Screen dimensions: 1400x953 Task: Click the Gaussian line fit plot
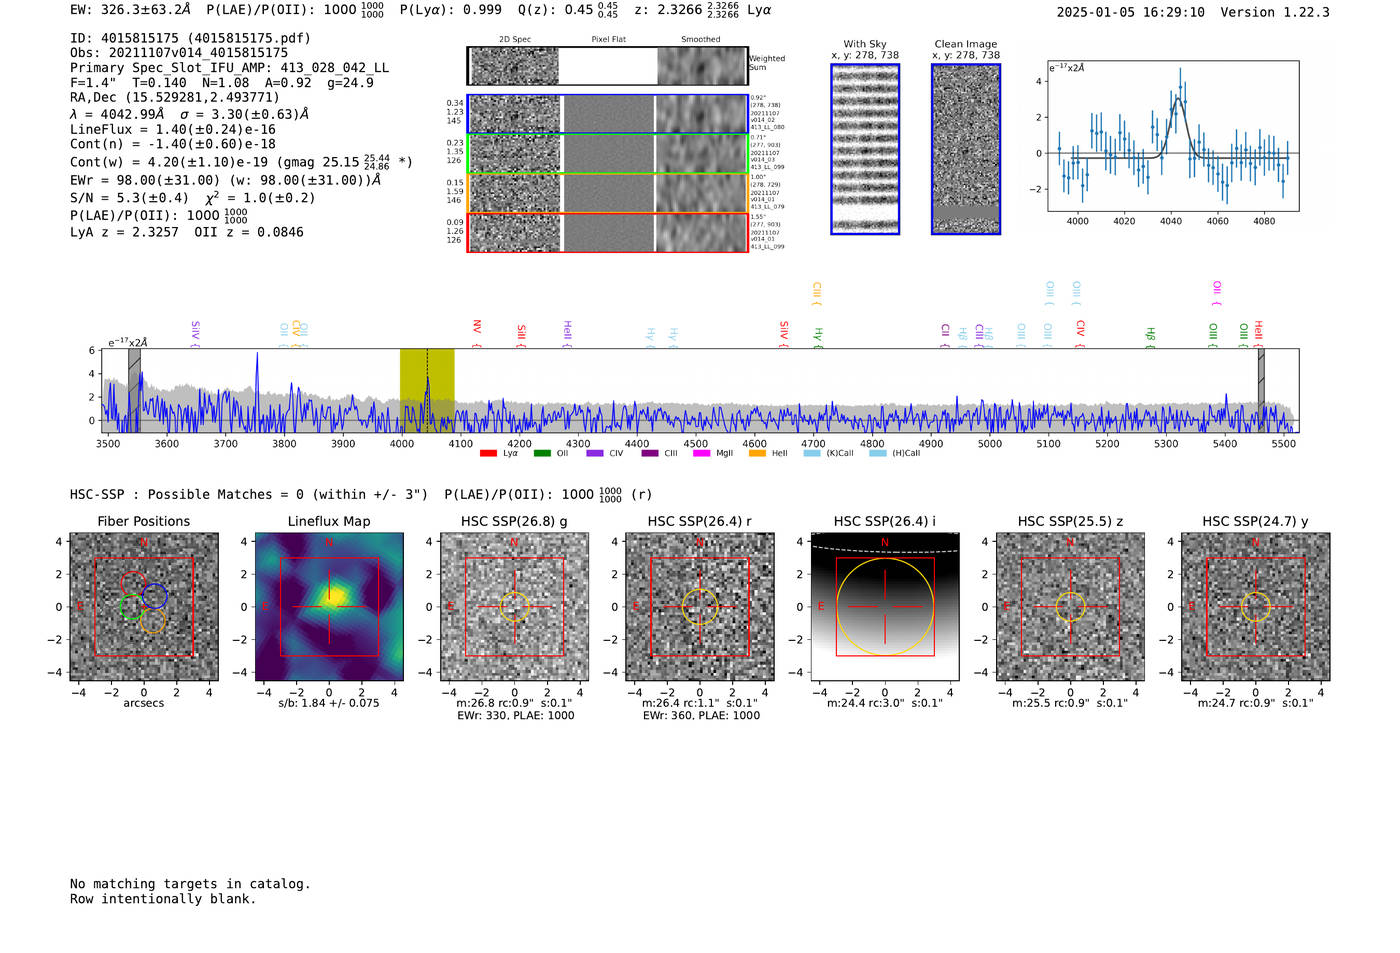point(1173,136)
